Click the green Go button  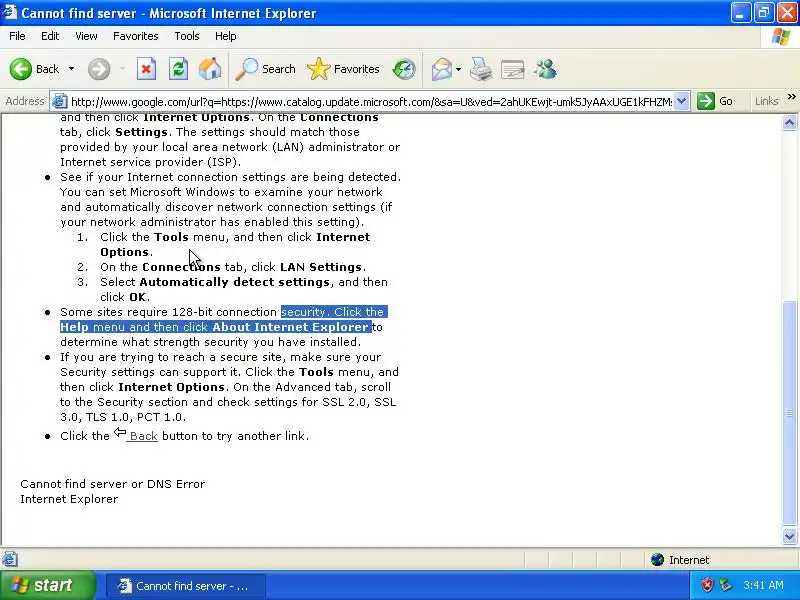716,101
